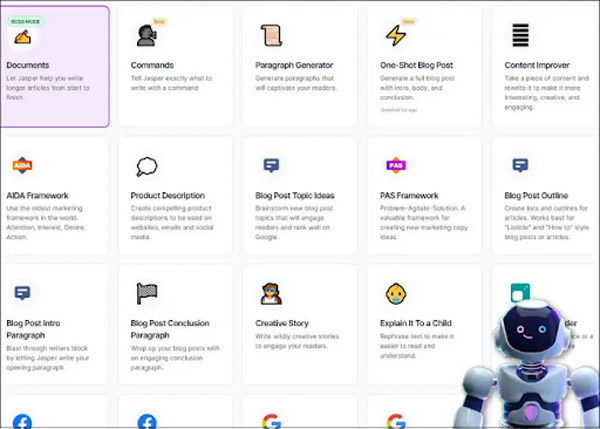Image resolution: width=600 pixels, height=429 pixels.
Task: Click the second Facebook logo icon
Action: click(x=146, y=421)
